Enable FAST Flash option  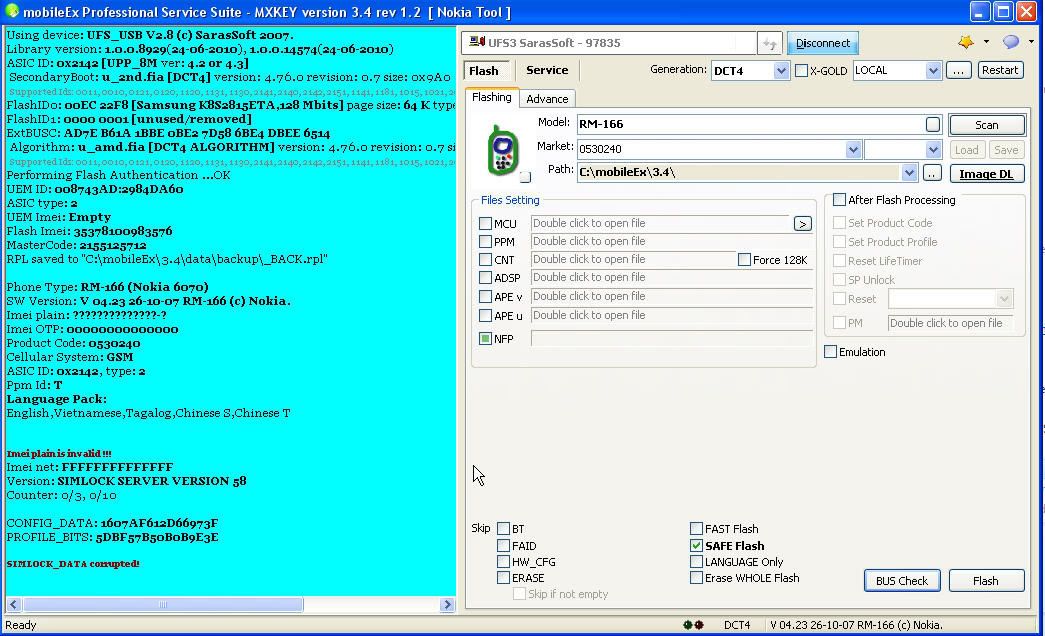click(x=696, y=529)
